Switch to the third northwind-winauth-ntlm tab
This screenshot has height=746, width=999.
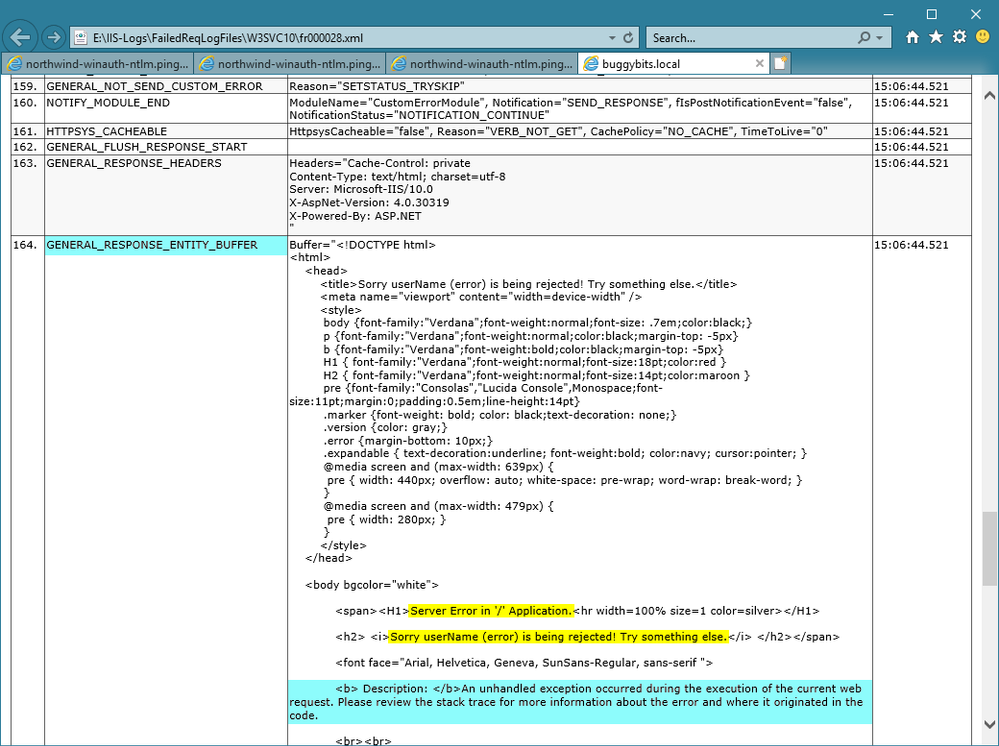pyautogui.click(x=482, y=64)
